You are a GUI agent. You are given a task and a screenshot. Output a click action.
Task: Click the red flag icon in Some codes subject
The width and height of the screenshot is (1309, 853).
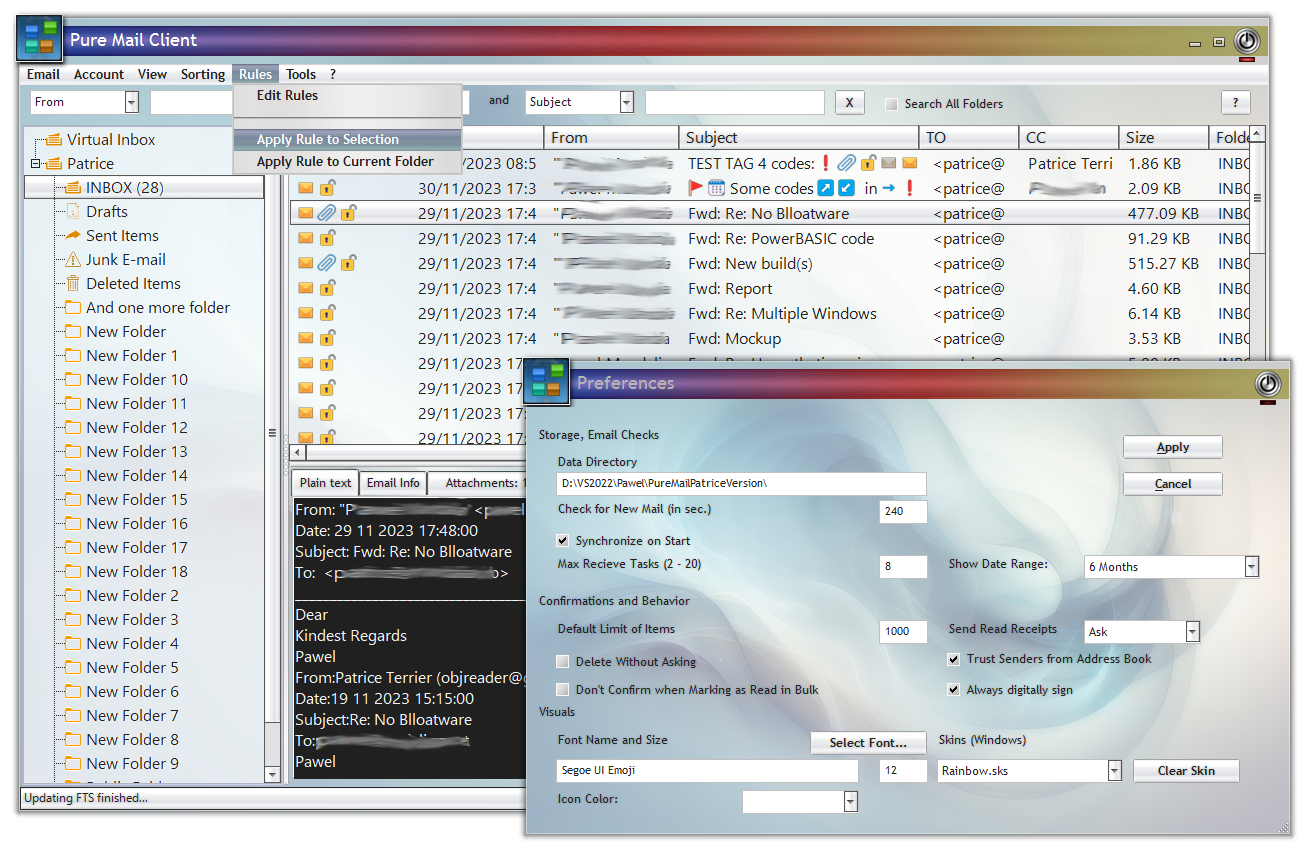point(697,188)
